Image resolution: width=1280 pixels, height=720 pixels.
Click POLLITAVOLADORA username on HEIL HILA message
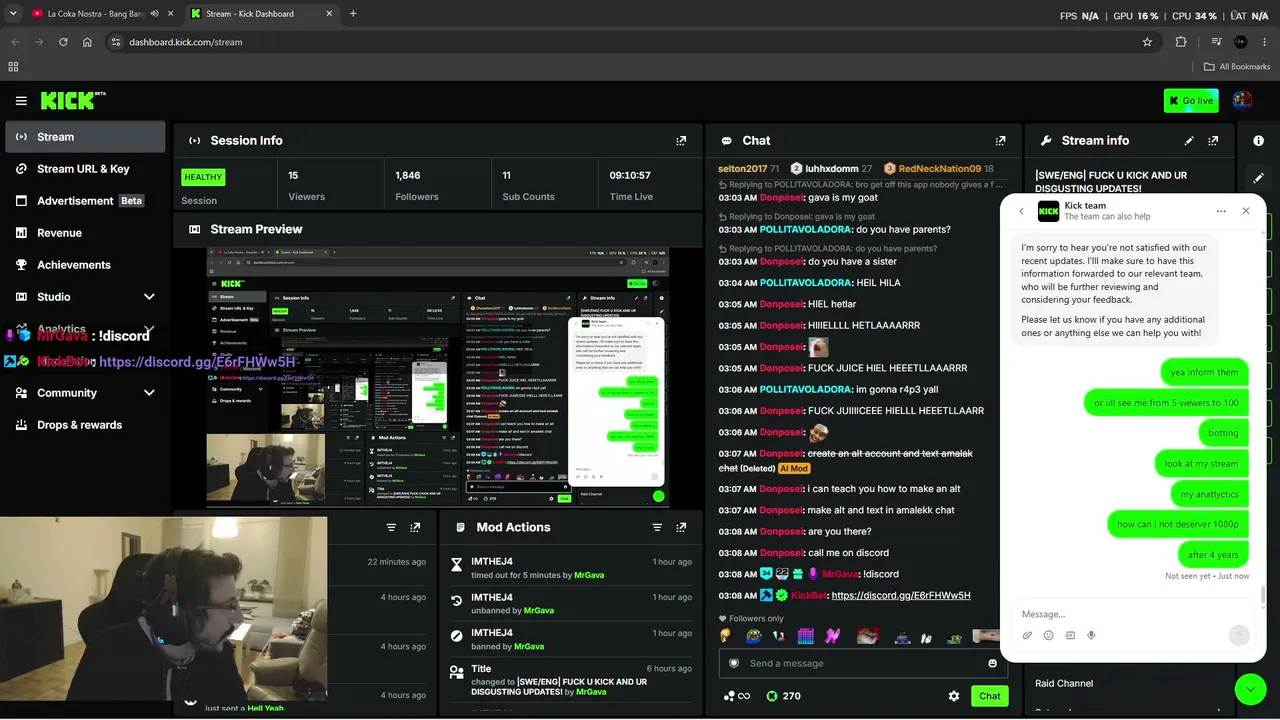tap(805, 283)
